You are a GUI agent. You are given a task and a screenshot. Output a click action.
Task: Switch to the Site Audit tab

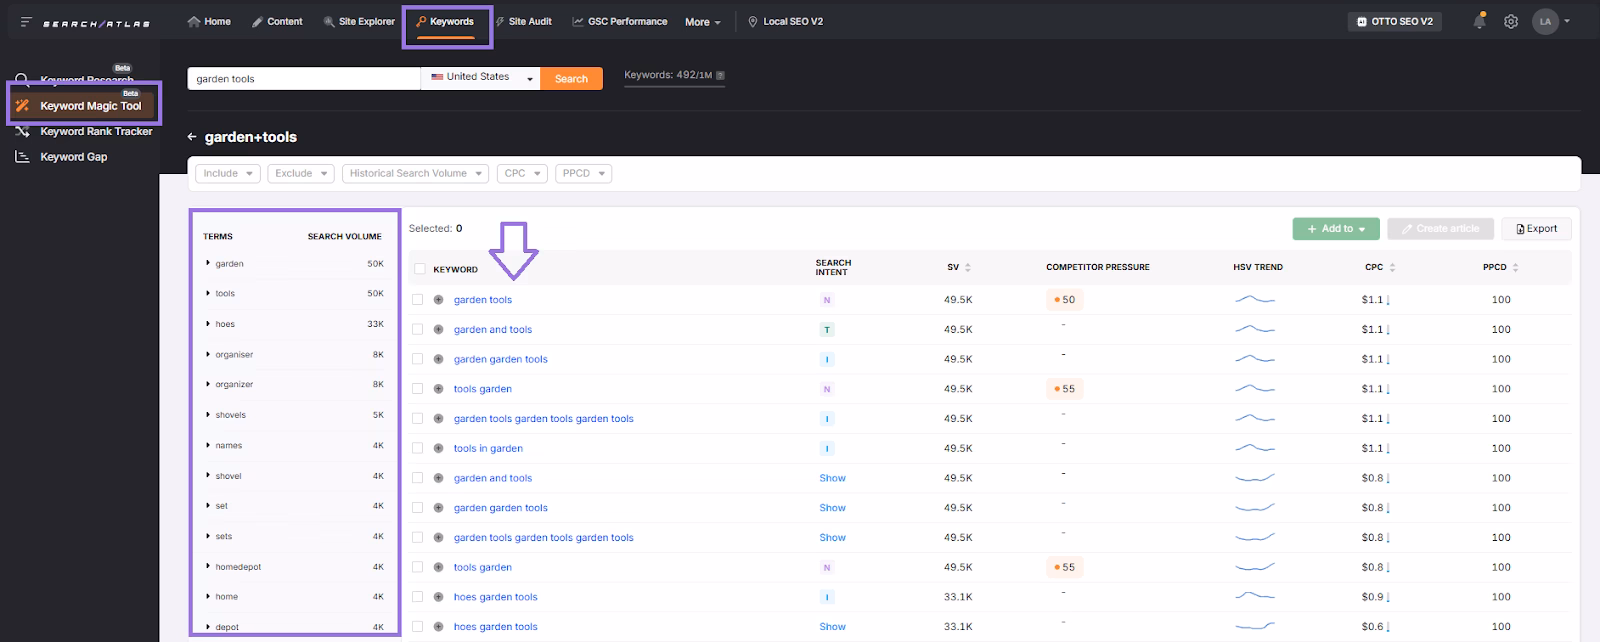point(523,21)
